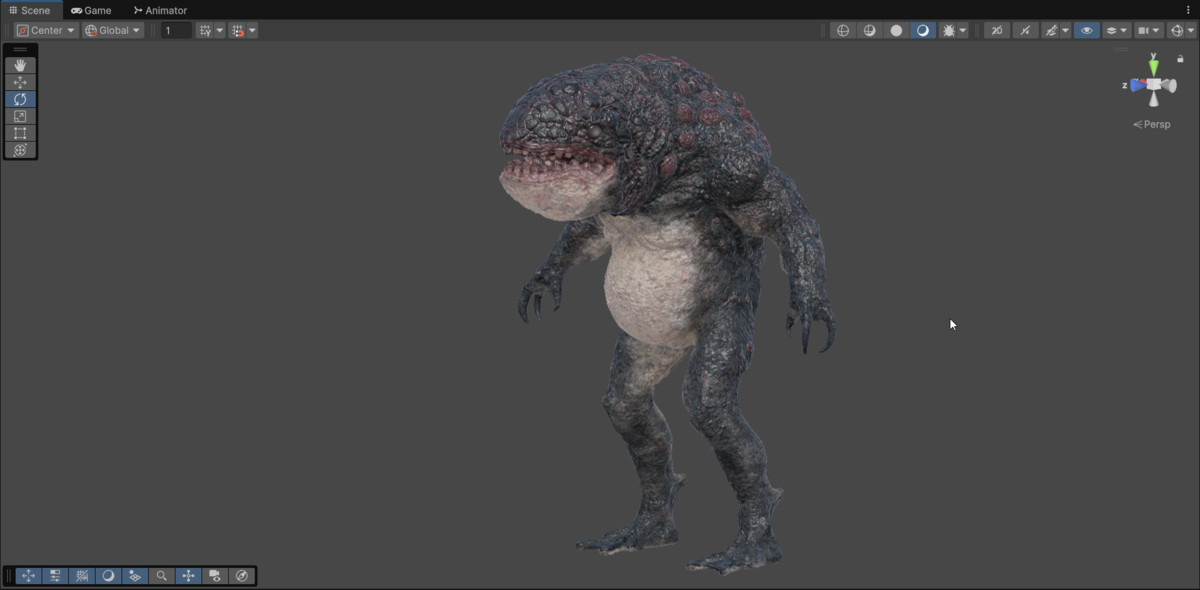Click the bottom overlay bar drag handle
Image resolution: width=1200 pixels, height=590 pixels.
coord(10,576)
